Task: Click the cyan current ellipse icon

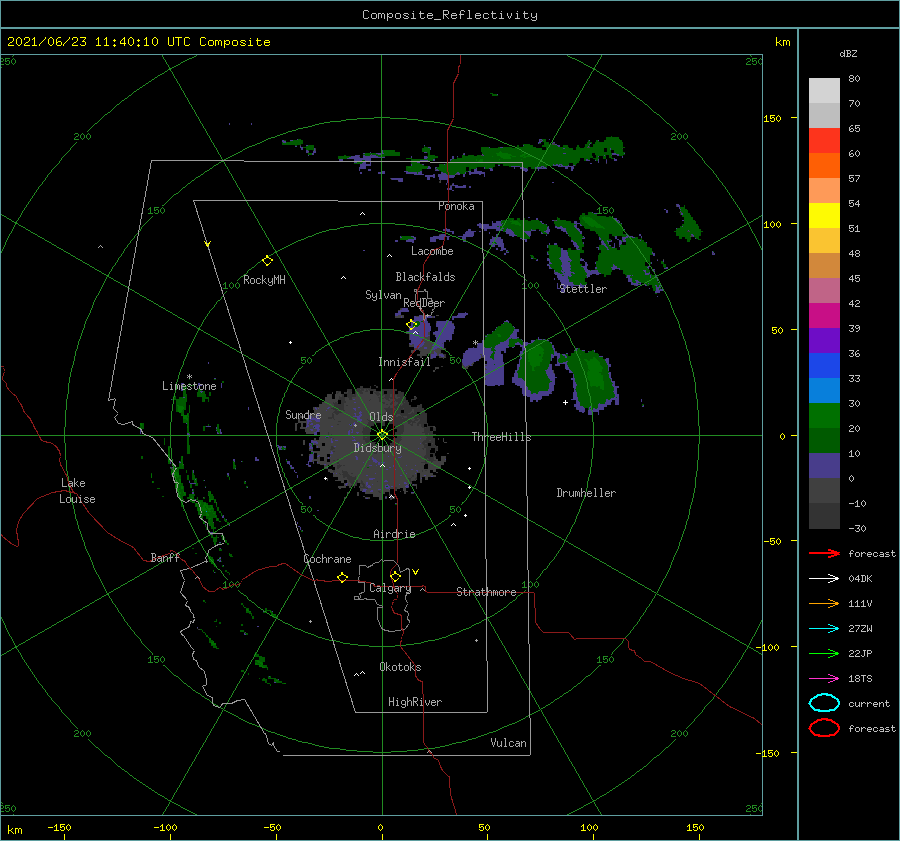Action: click(824, 703)
